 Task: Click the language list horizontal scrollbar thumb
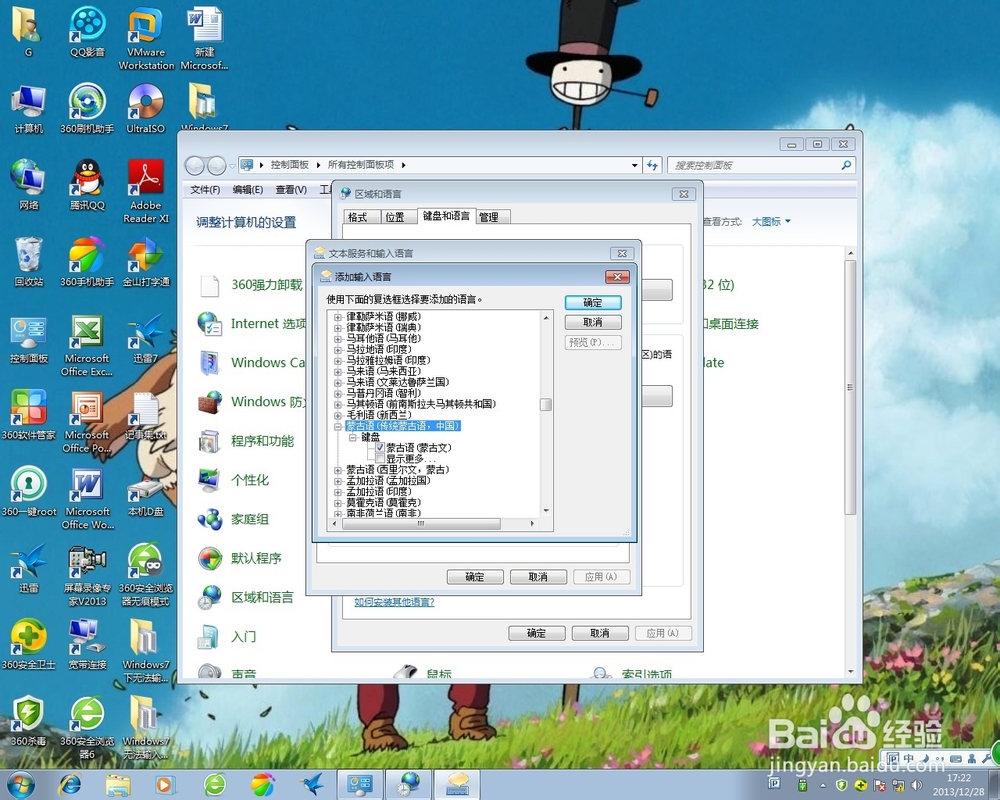[421, 524]
